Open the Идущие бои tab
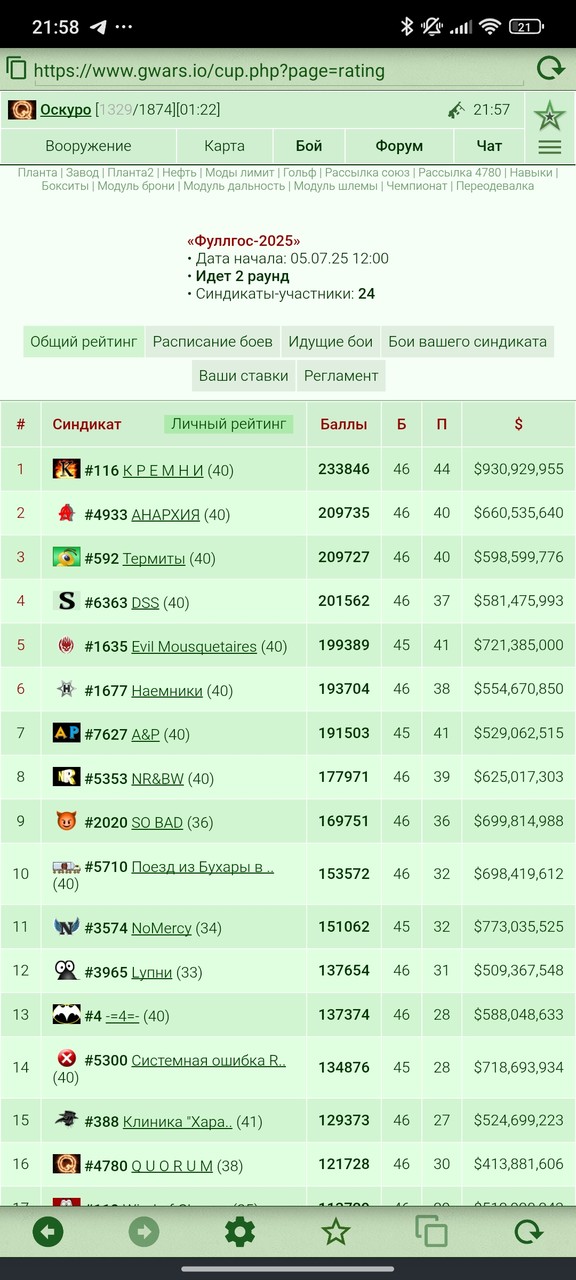 click(331, 342)
